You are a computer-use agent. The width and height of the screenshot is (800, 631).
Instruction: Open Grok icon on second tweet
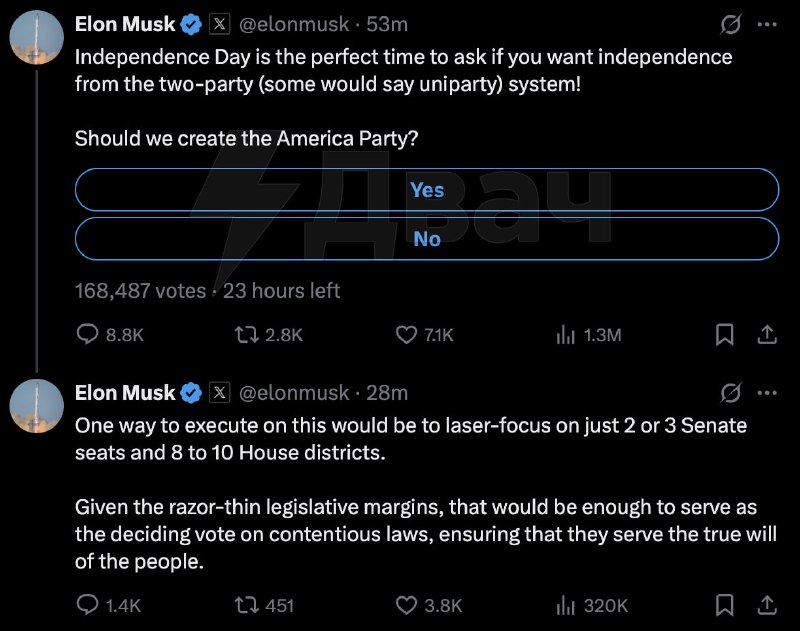point(730,393)
